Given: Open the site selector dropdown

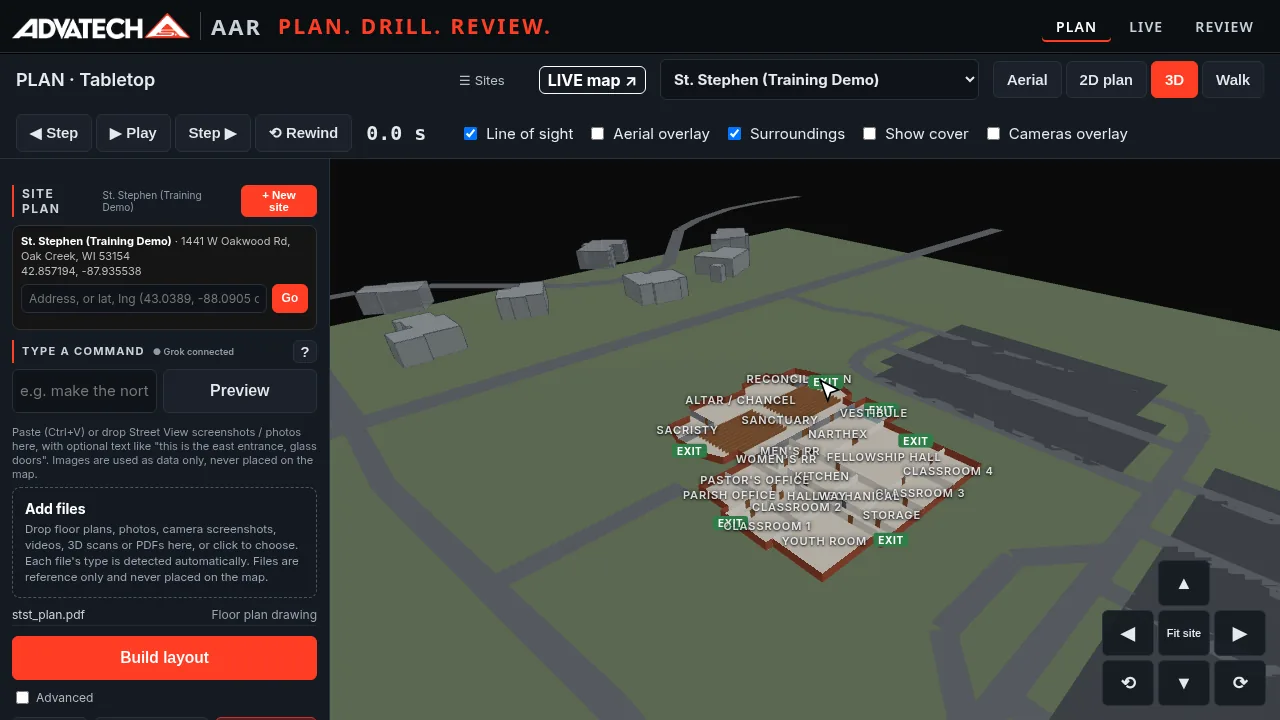Looking at the screenshot, I should pos(819,80).
